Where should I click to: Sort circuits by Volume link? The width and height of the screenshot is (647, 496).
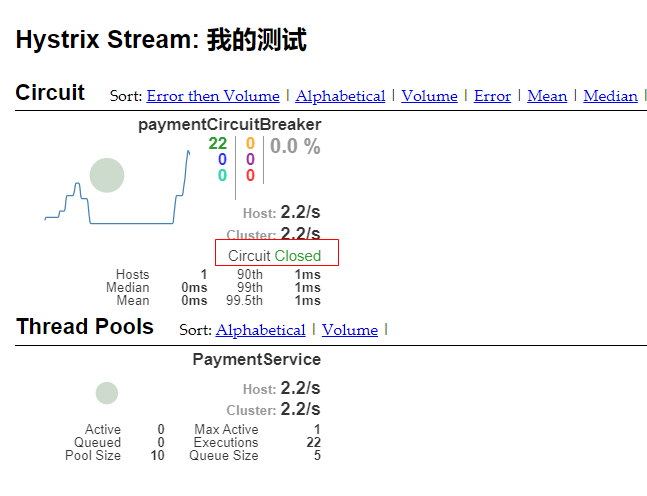click(x=430, y=96)
